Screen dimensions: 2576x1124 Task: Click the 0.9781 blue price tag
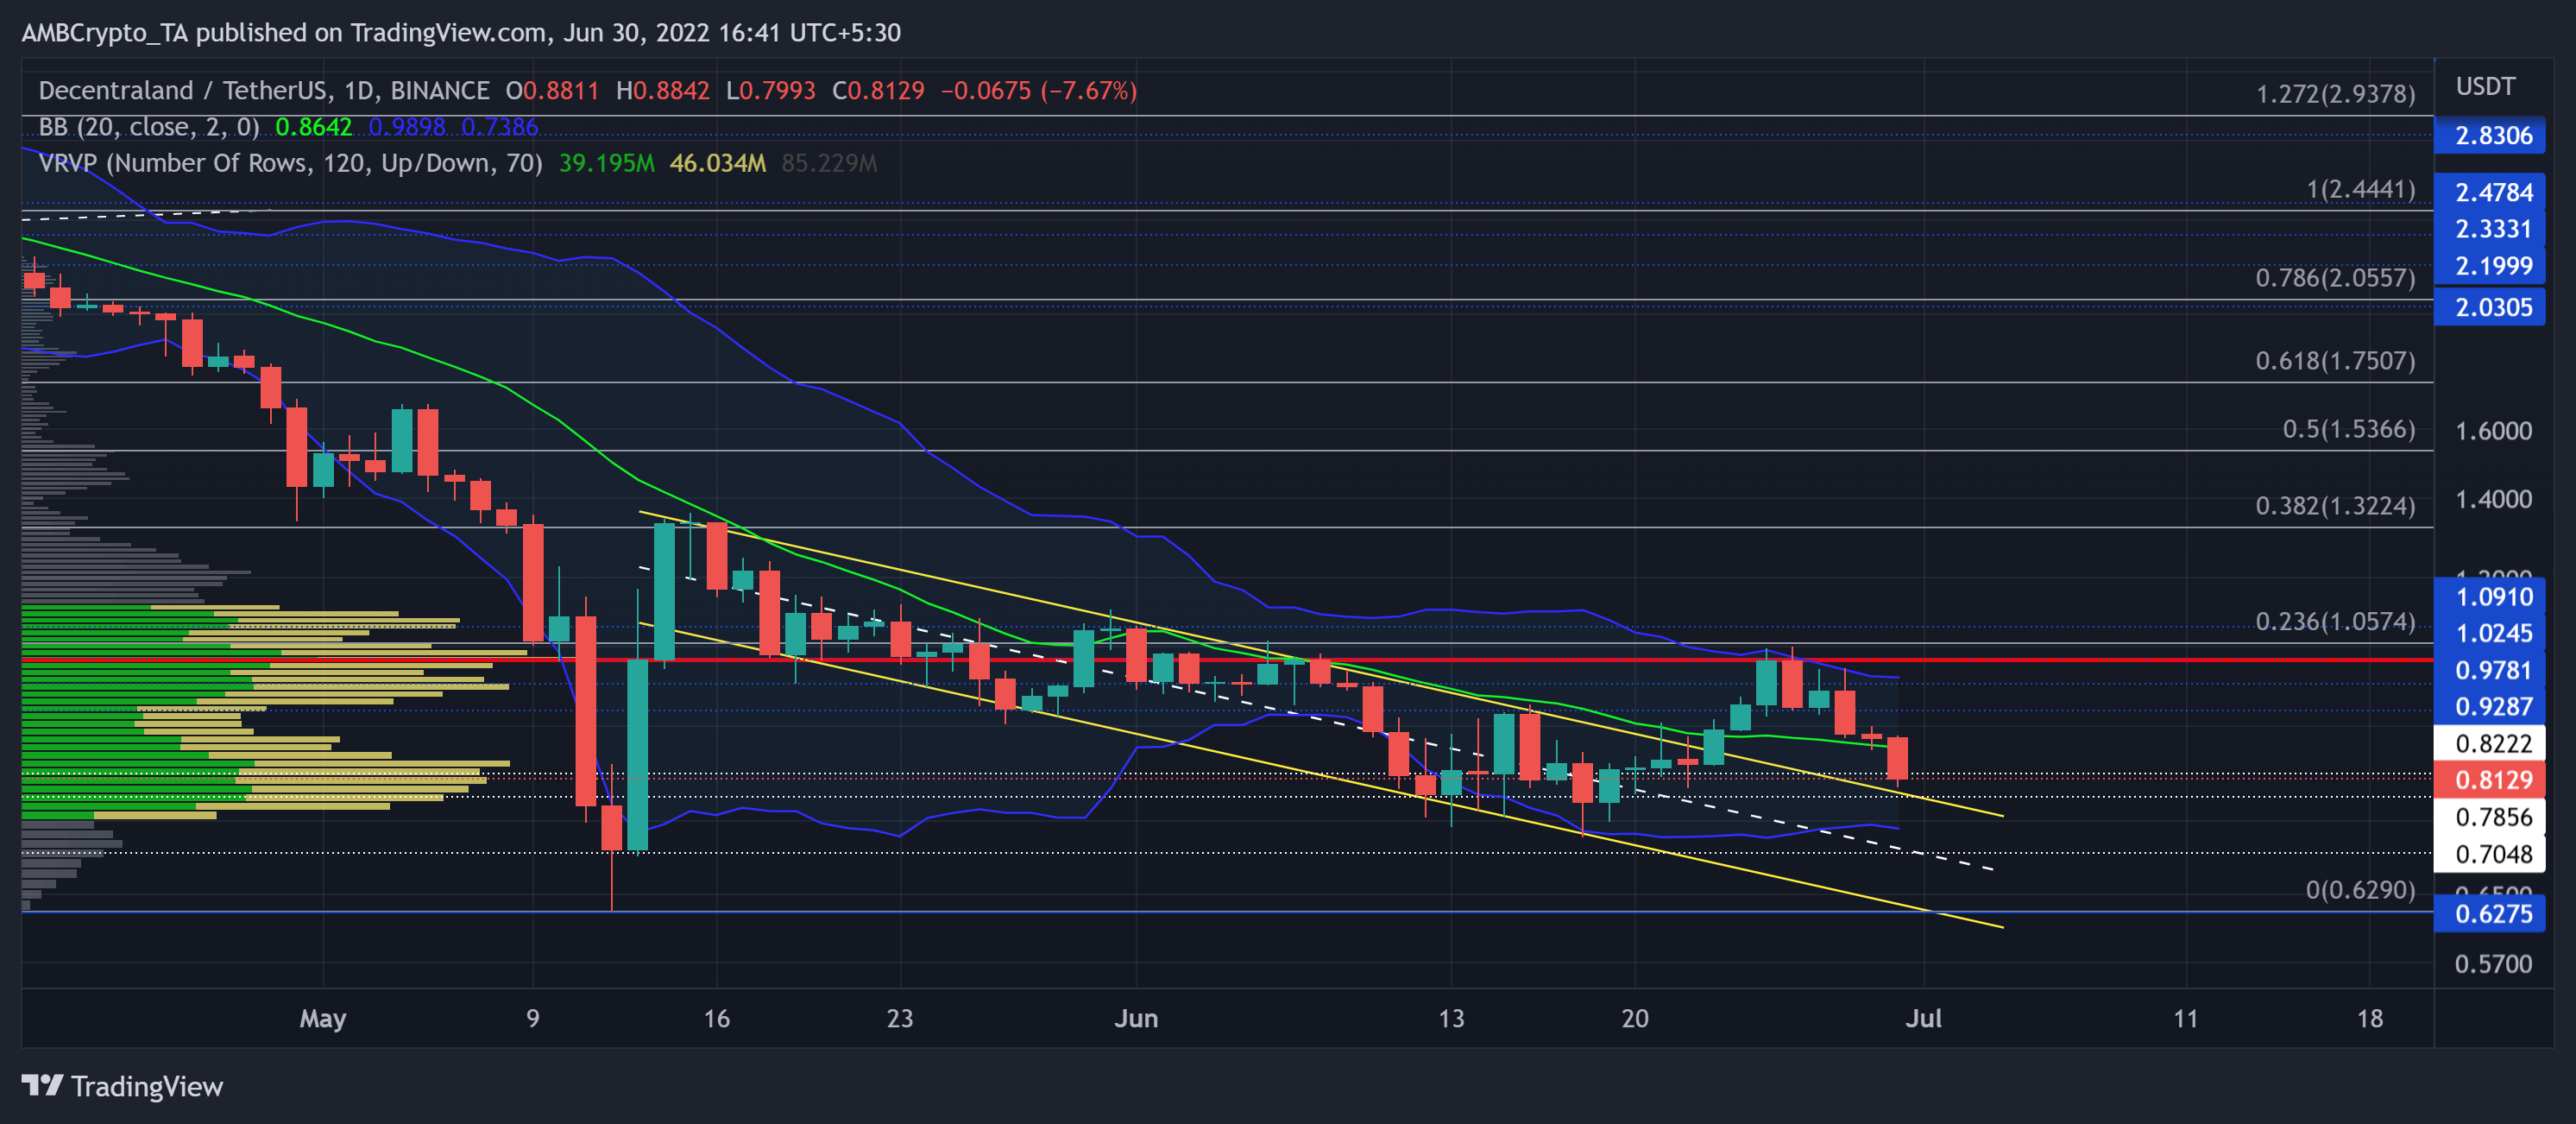2492,671
